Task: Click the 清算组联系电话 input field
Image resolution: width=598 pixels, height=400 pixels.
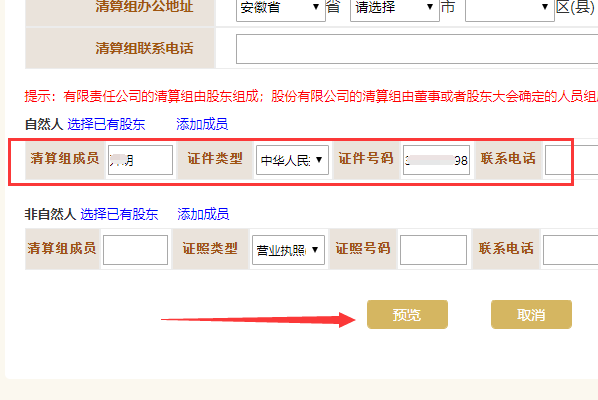Action: (417, 49)
